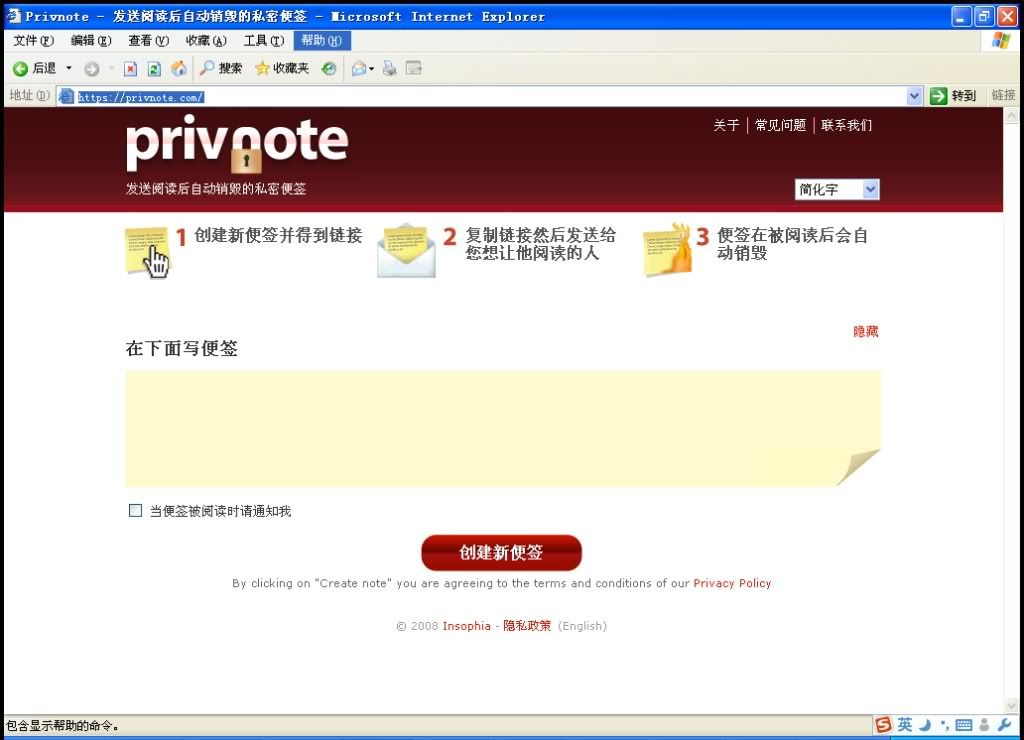The width and height of the screenshot is (1024, 740).
Task: Go to the Home page icon
Action: [178, 69]
